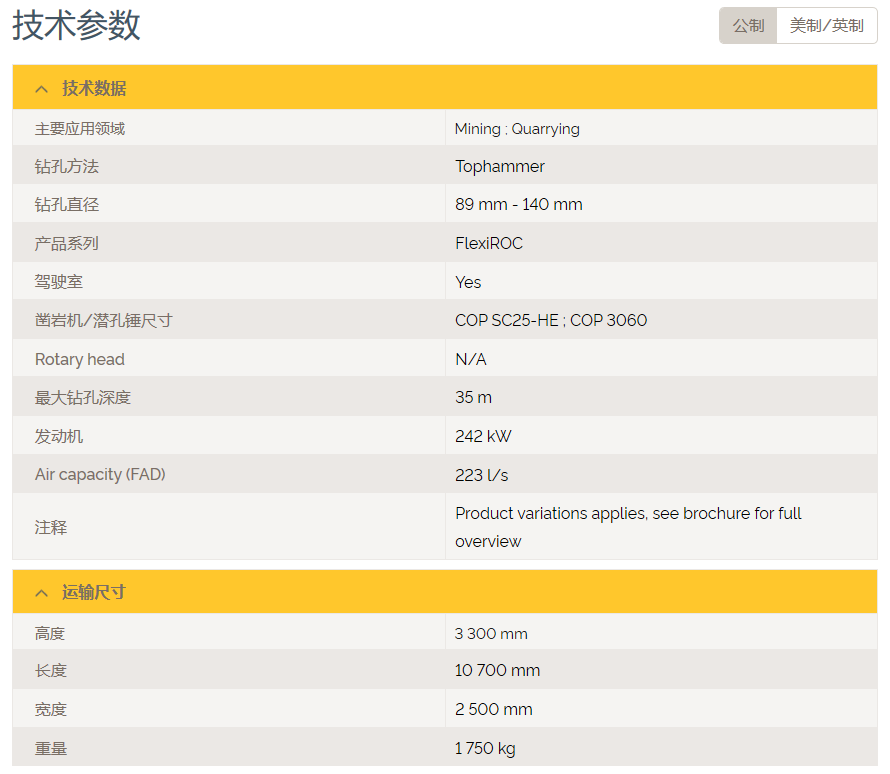Click the 运输尺寸 section header title
The image size is (890, 774).
click(94, 593)
